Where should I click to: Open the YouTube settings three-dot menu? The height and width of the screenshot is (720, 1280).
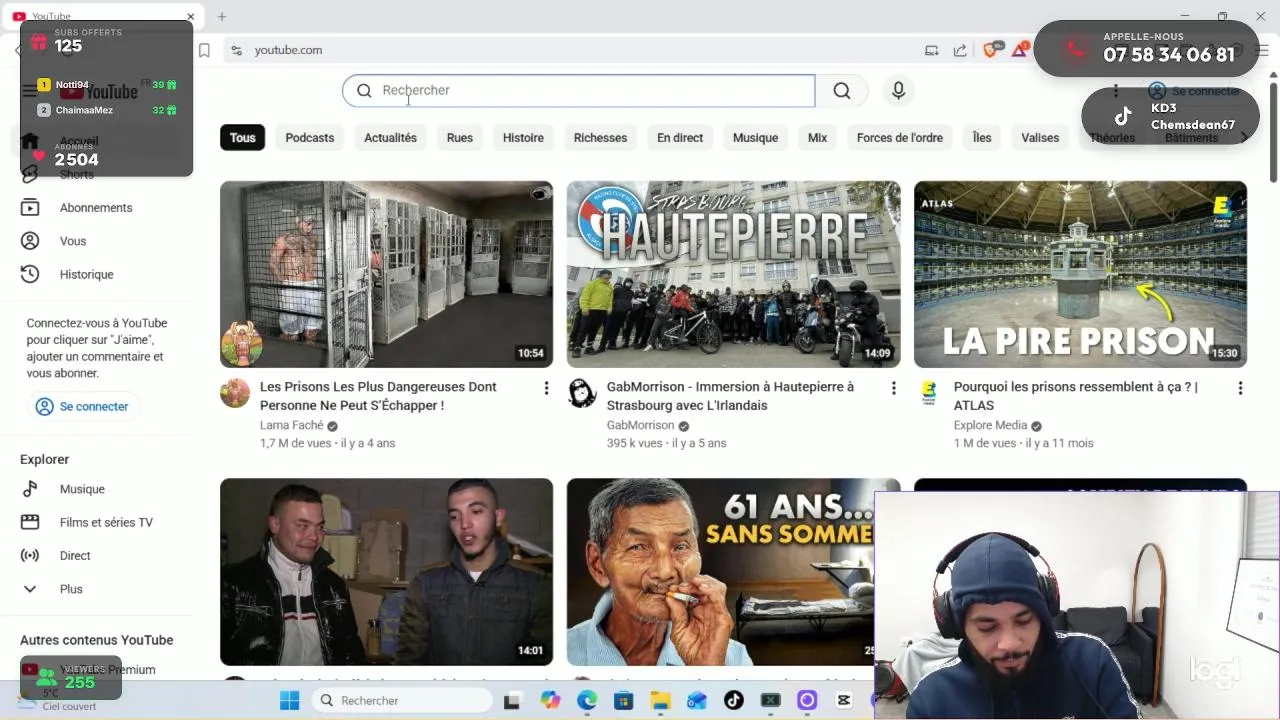coord(1116,91)
